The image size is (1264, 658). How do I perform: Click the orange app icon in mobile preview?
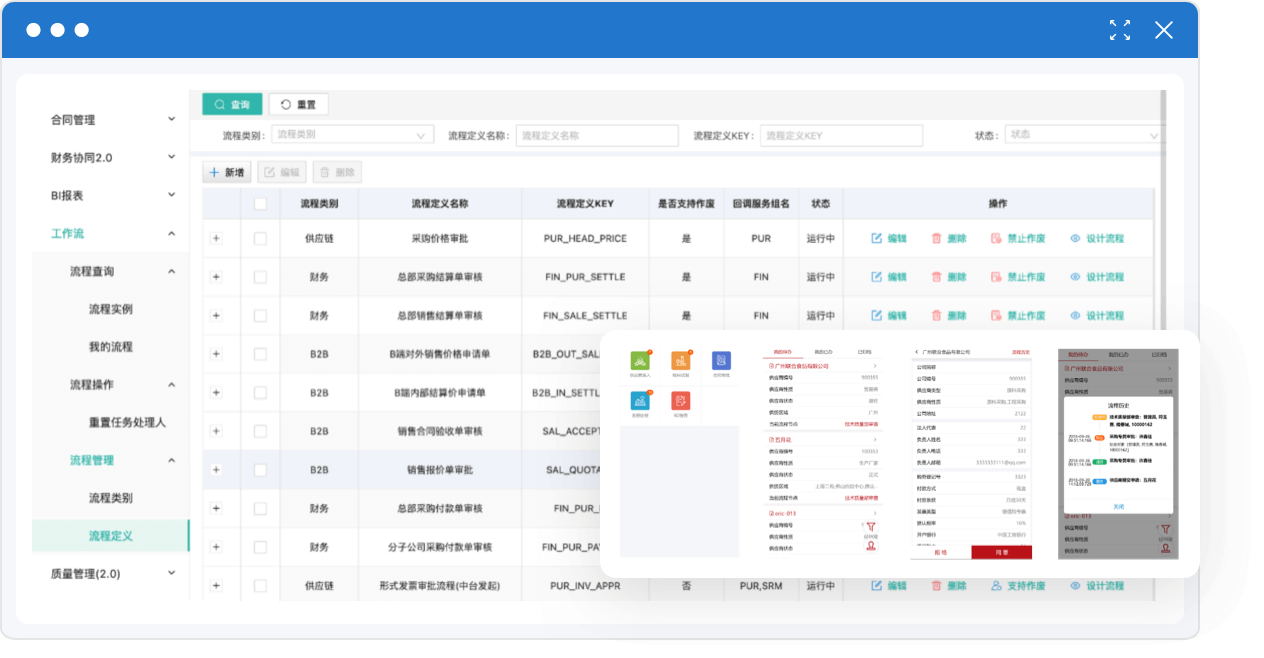681,361
